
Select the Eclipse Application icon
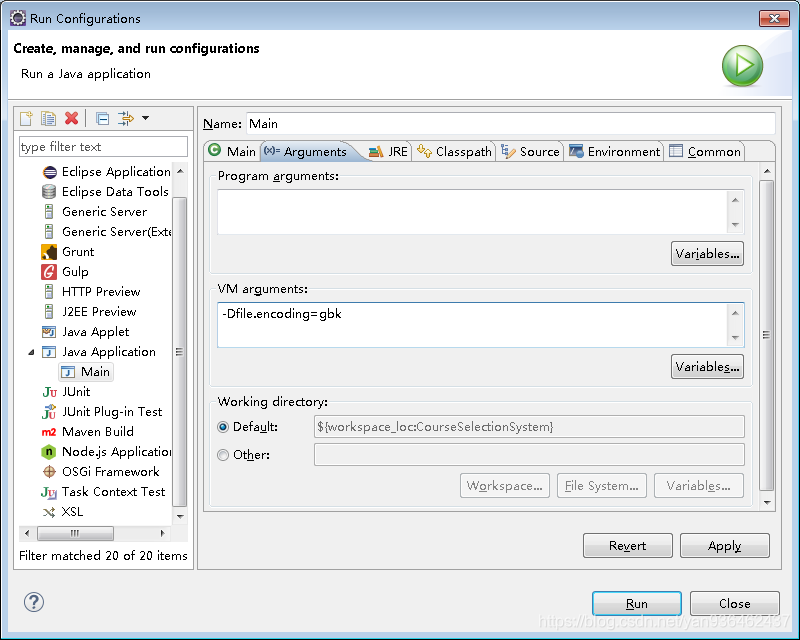(49, 172)
